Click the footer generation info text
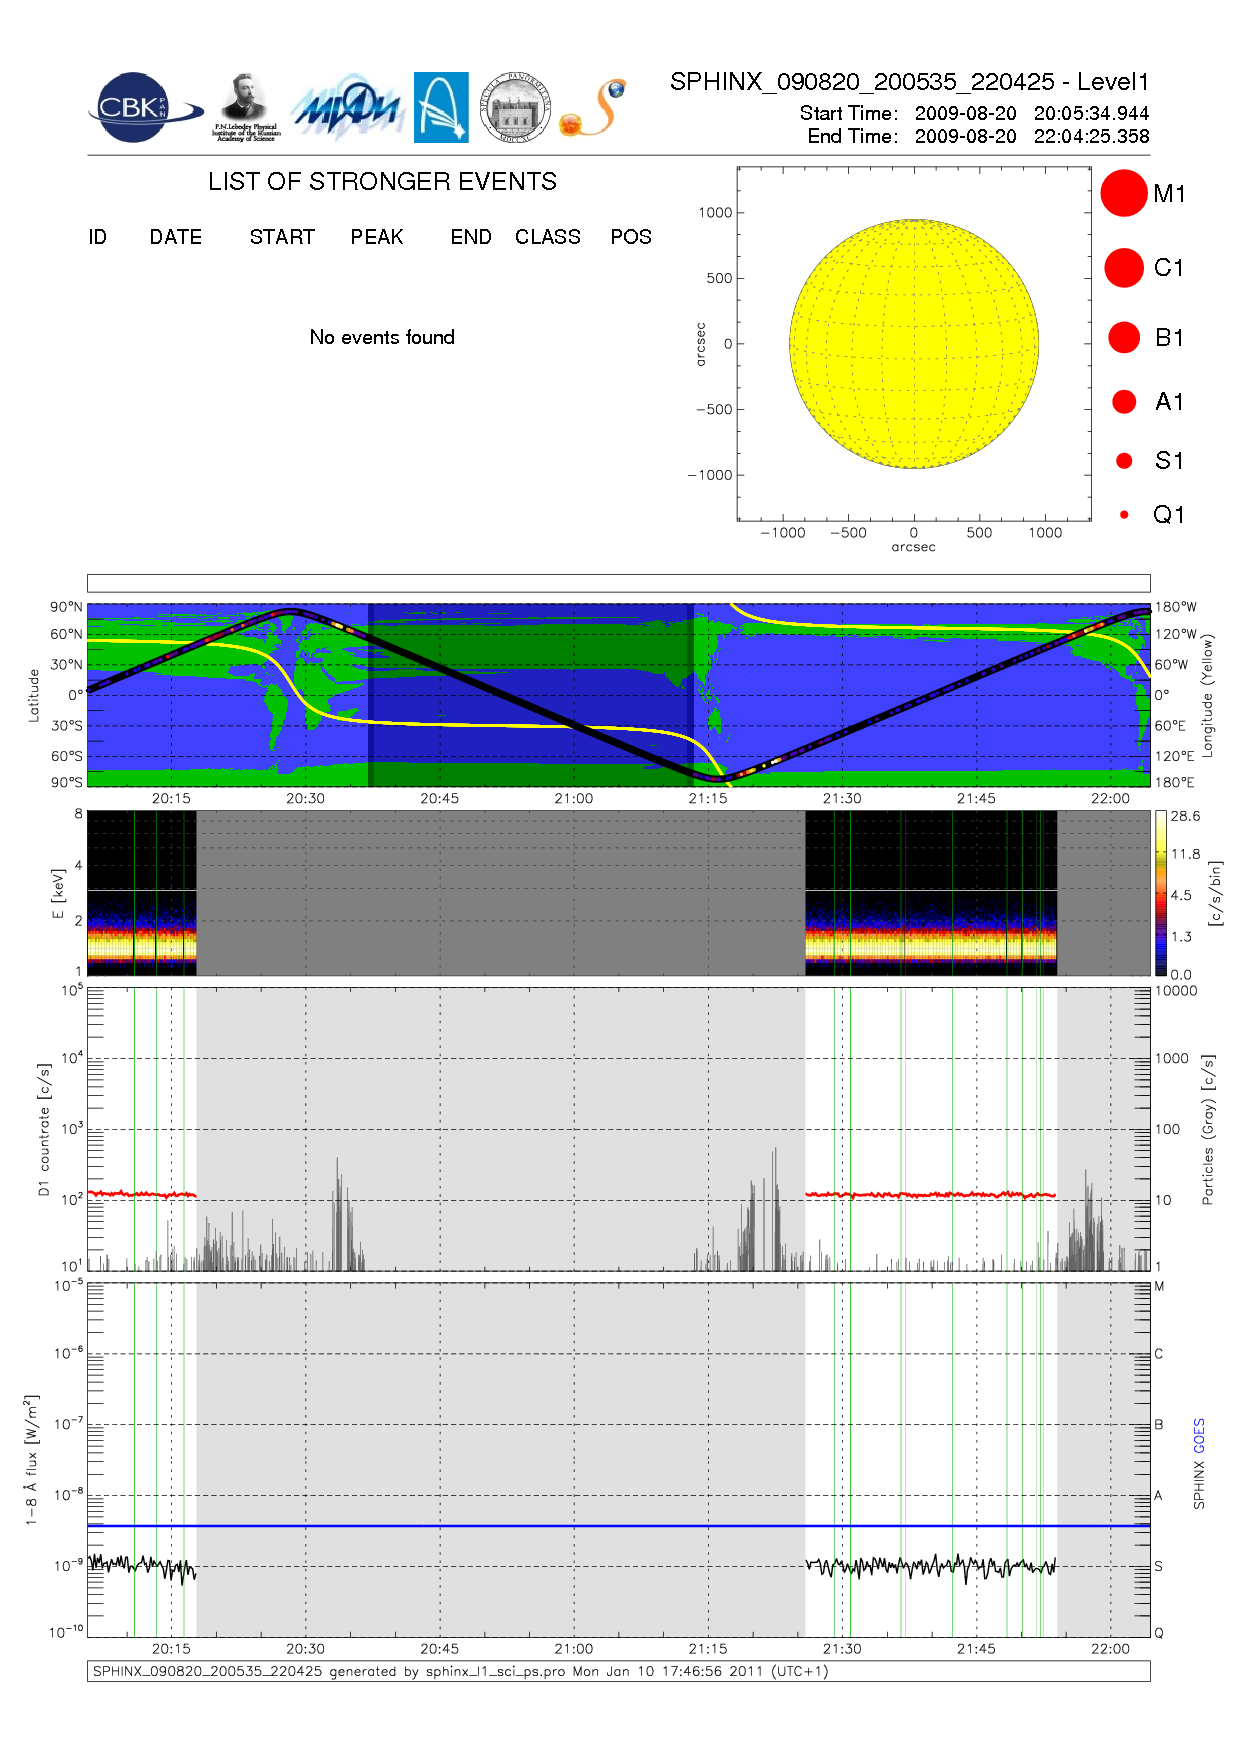This screenshot has width=1240, height=1754. click(460, 1671)
